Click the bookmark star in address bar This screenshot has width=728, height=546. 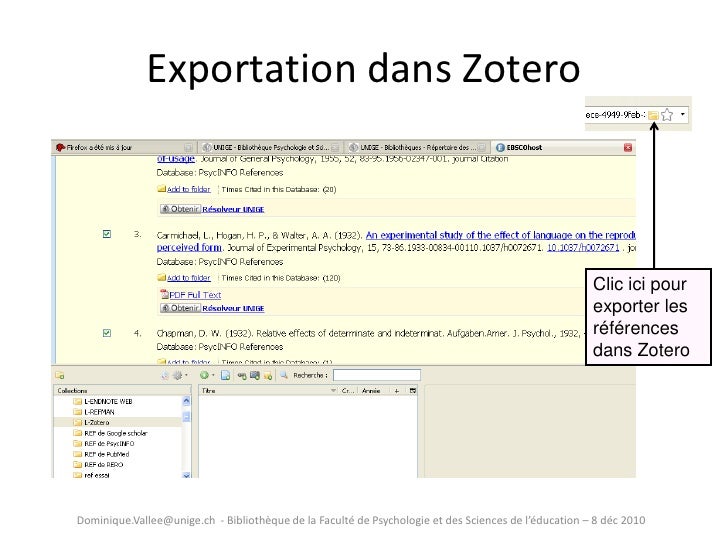click(x=667, y=115)
